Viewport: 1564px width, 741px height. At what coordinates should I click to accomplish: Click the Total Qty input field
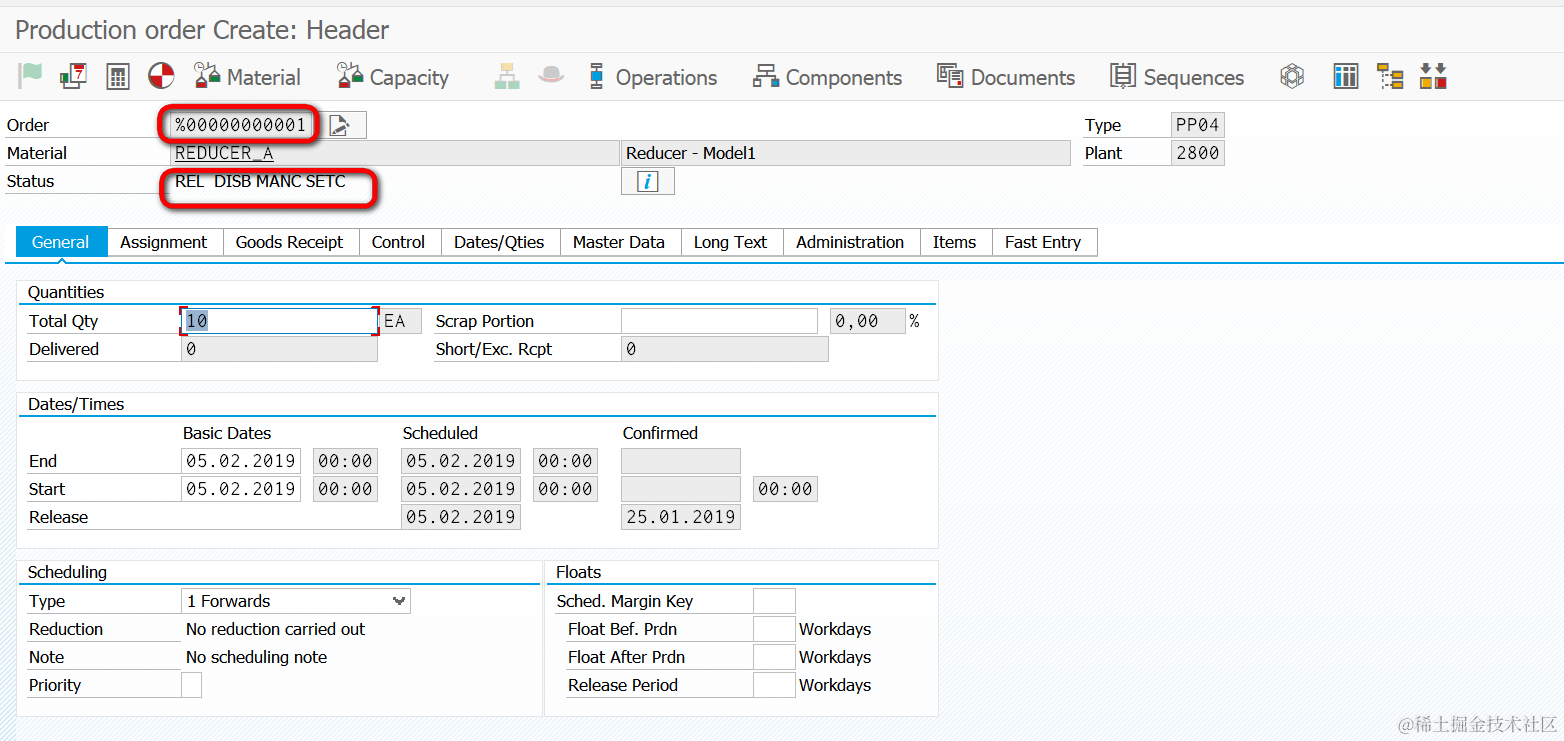point(280,321)
